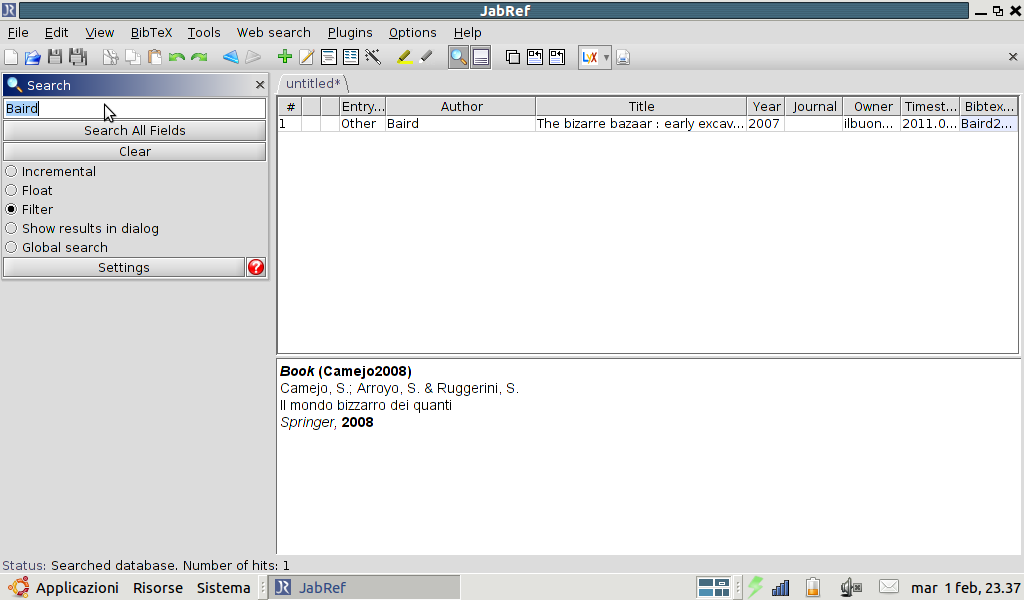Sort by the Author column header
This screenshot has width=1024, height=600.
pos(461,106)
